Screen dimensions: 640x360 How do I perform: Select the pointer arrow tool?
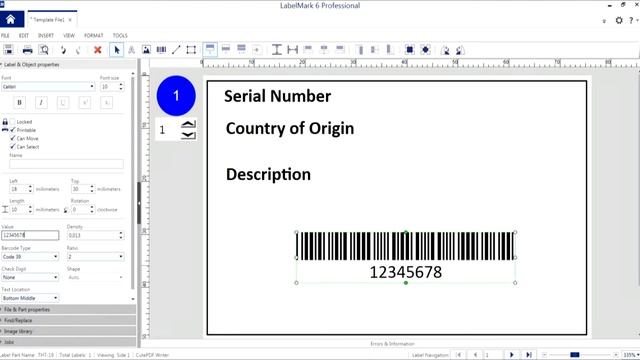pyautogui.click(x=117, y=50)
